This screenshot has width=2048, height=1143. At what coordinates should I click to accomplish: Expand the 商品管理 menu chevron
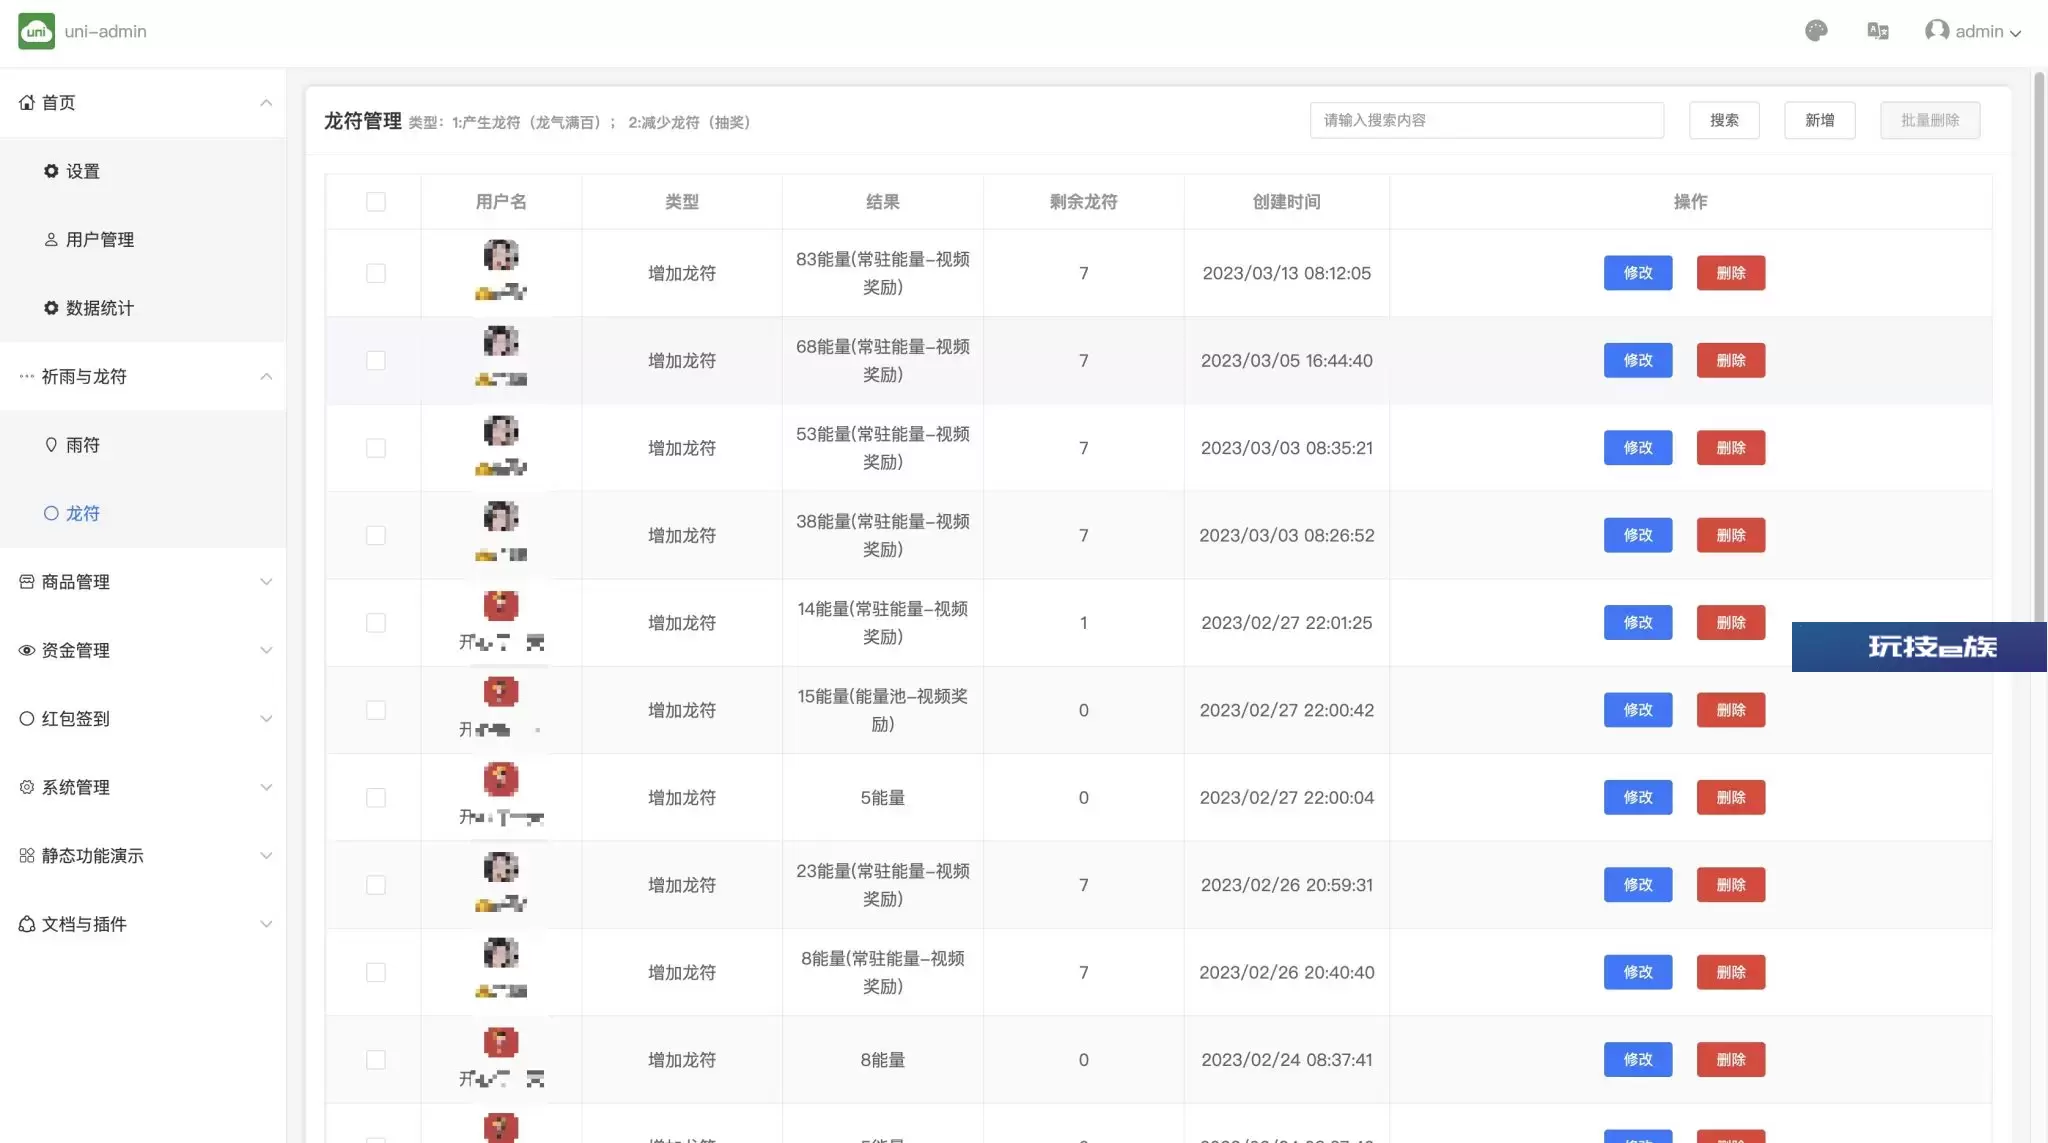266,582
